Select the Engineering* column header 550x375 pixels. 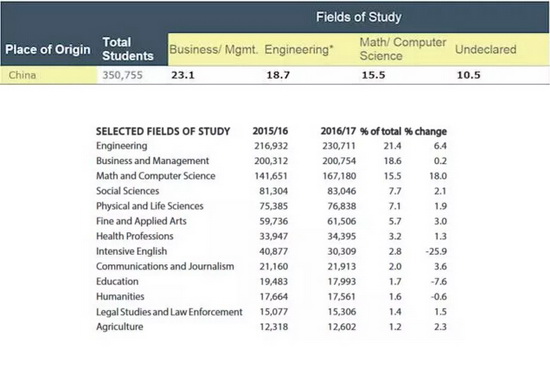pos(299,49)
